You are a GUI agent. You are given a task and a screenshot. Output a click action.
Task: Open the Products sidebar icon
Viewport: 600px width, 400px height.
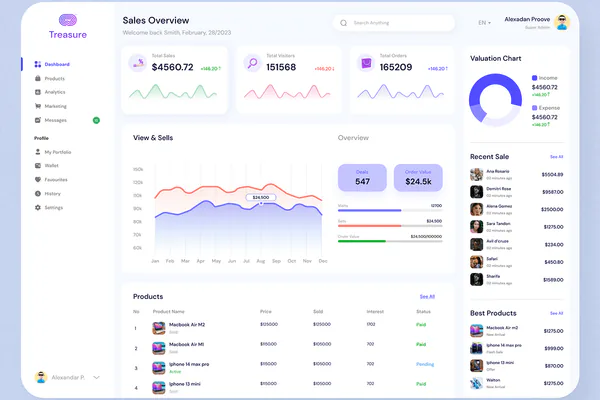tap(38, 78)
